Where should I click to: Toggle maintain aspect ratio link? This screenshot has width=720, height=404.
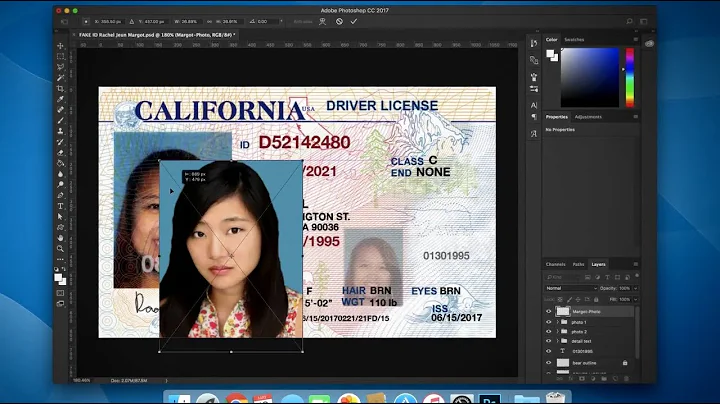209,22
